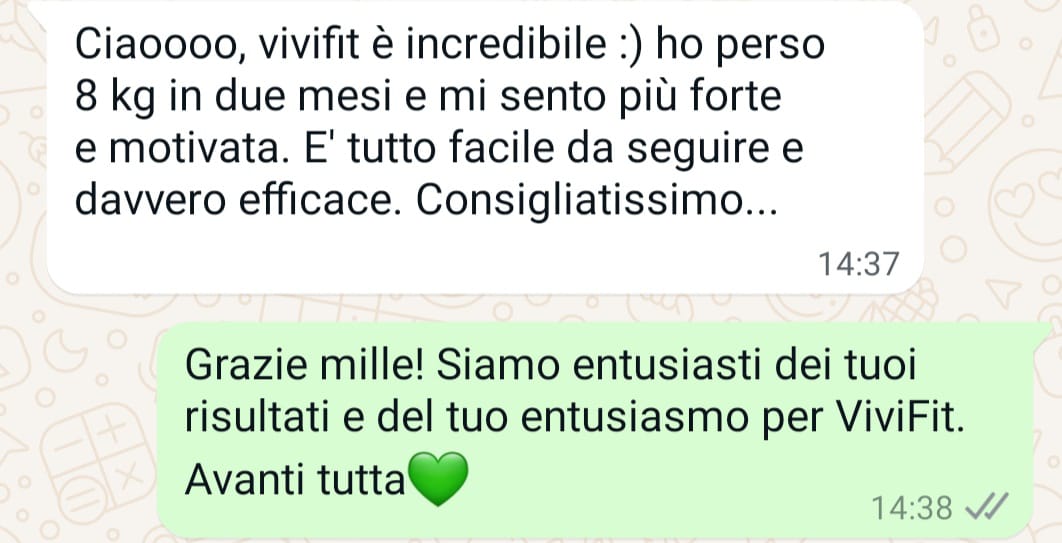Tap the 14:38 timestamp
The image size is (1062, 543).
click(x=912, y=507)
